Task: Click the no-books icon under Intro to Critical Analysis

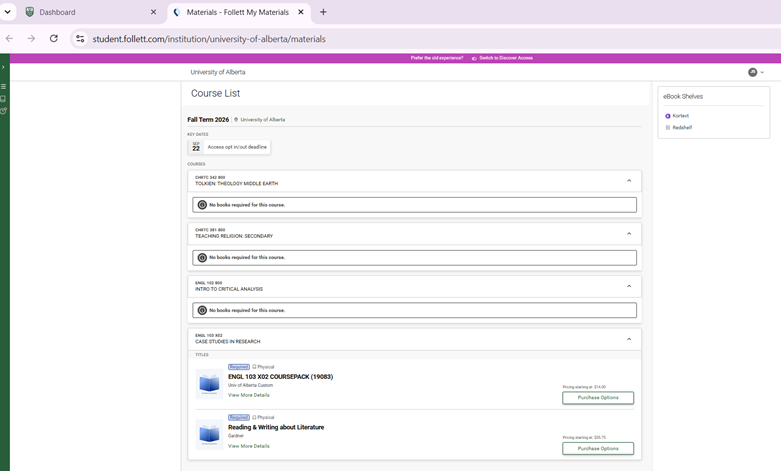Action: [x=202, y=310]
